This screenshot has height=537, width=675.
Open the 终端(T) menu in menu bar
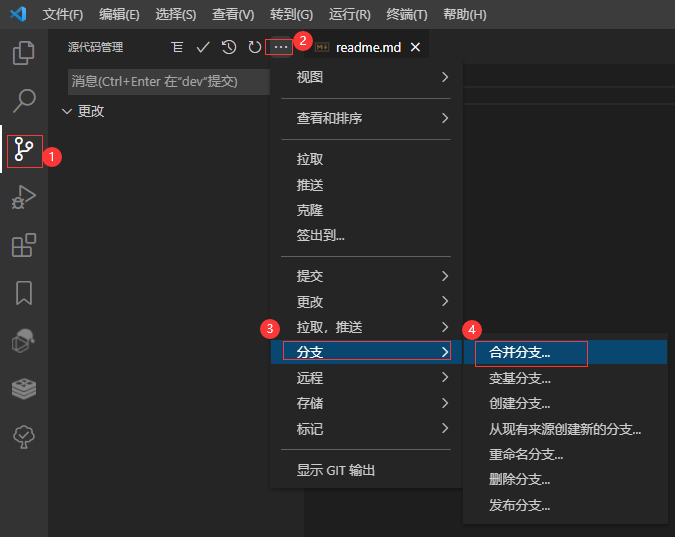pyautogui.click(x=406, y=15)
